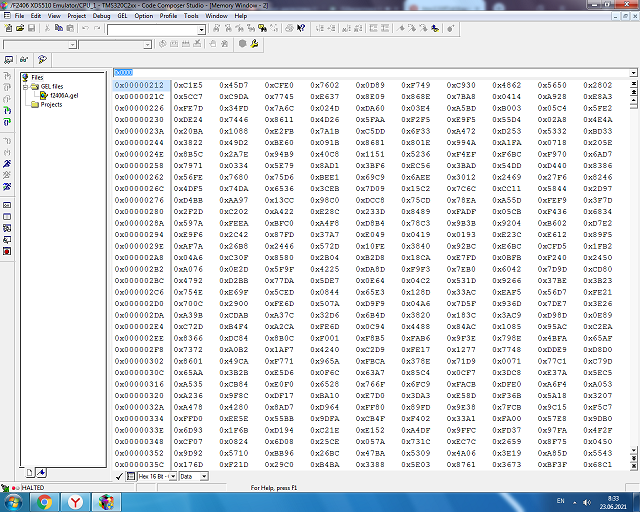Open the View menu
This screenshot has height=512, width=640.
click(54, 16)
